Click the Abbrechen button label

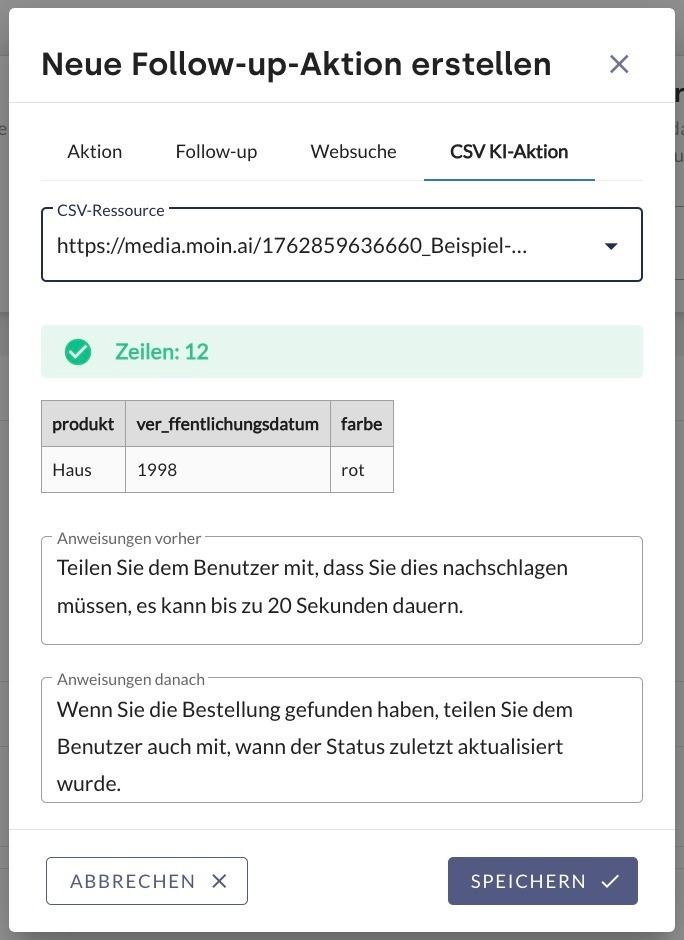pyautogui.click(x=132, y=881)
